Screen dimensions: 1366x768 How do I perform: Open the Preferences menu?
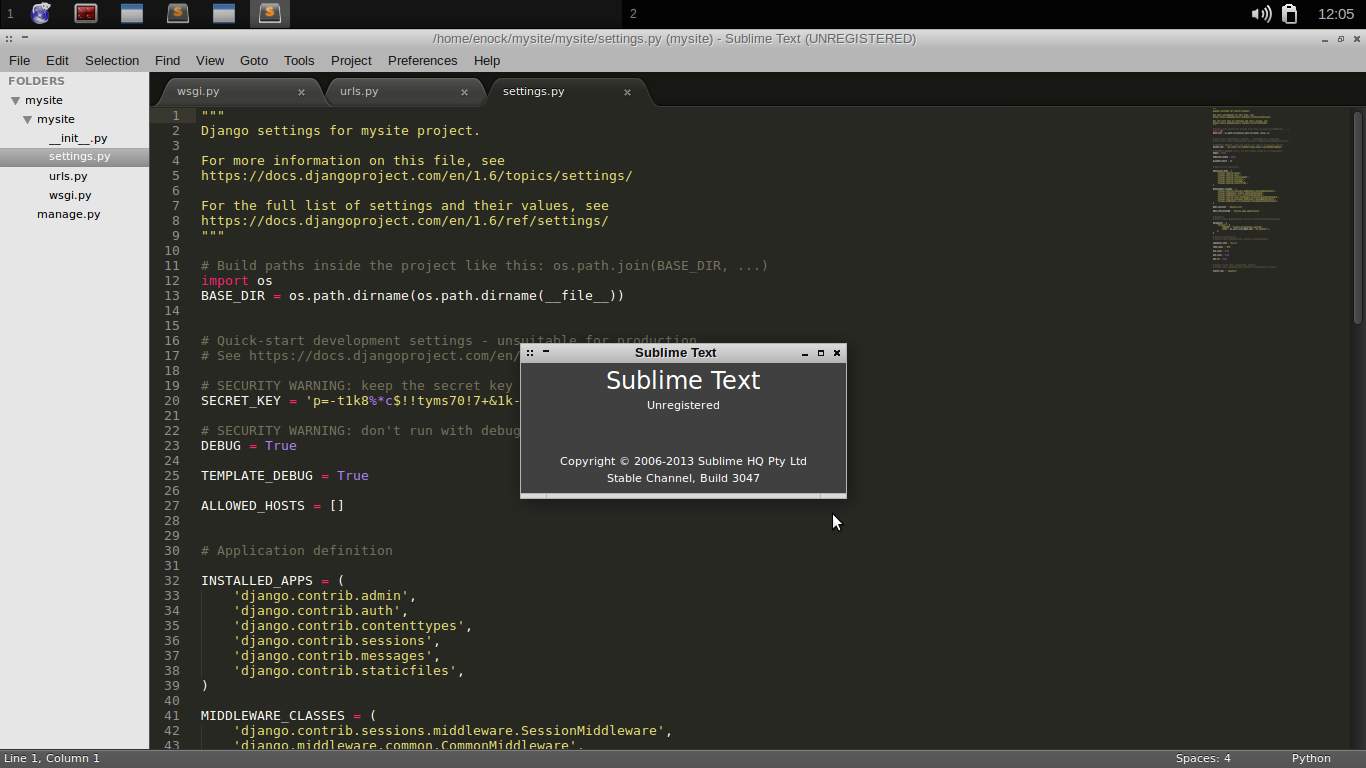pos(422,60)
